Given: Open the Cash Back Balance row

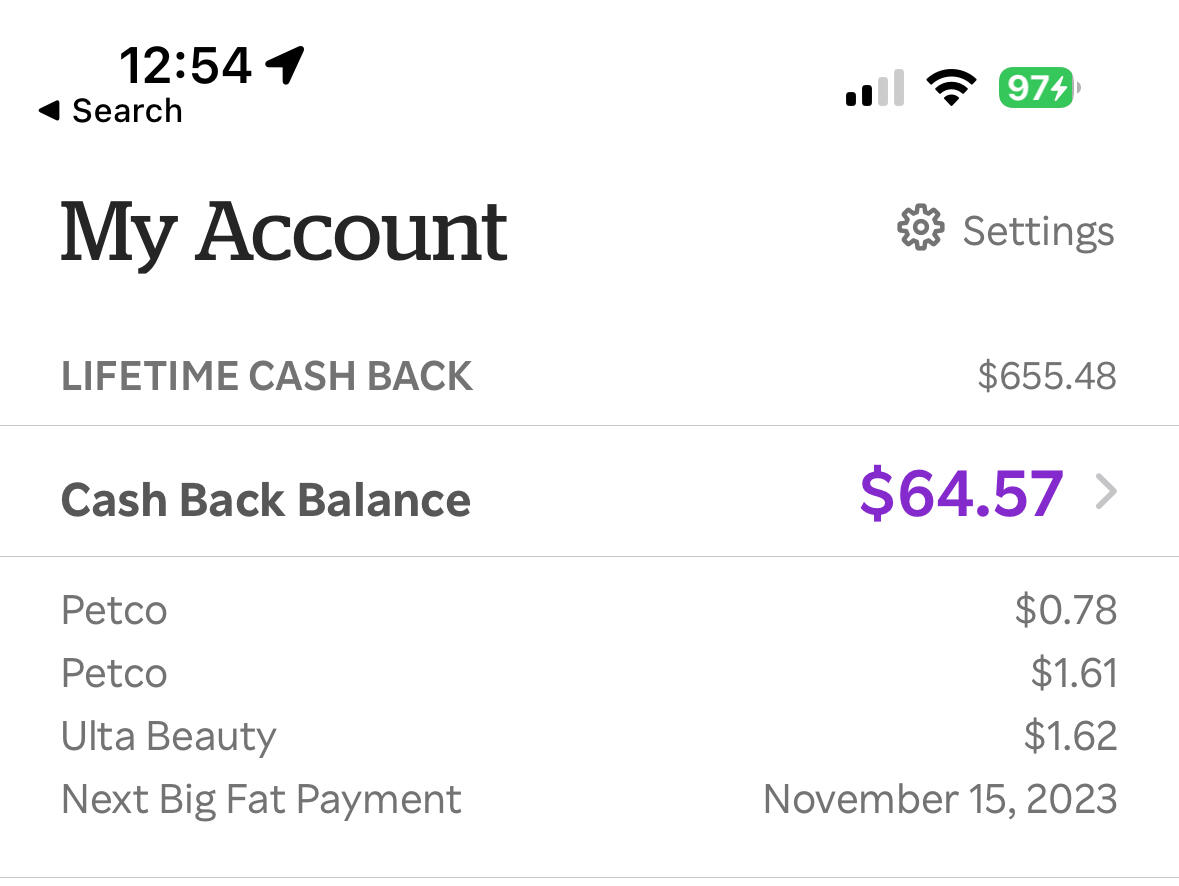Looking at the screenshot, I should pos(590,492).
